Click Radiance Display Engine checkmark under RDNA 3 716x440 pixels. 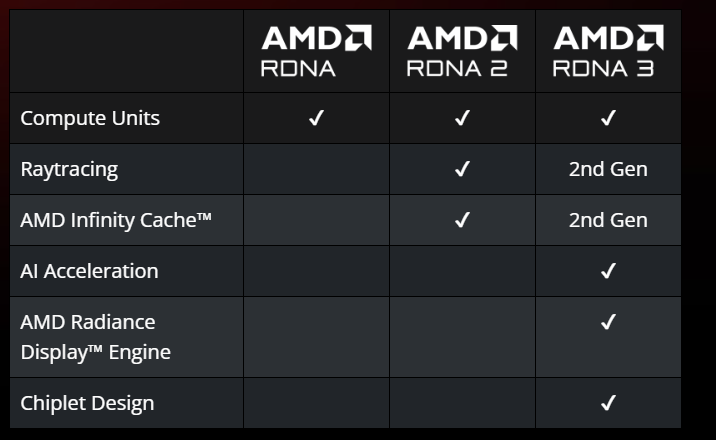click(x=608, y=322)
